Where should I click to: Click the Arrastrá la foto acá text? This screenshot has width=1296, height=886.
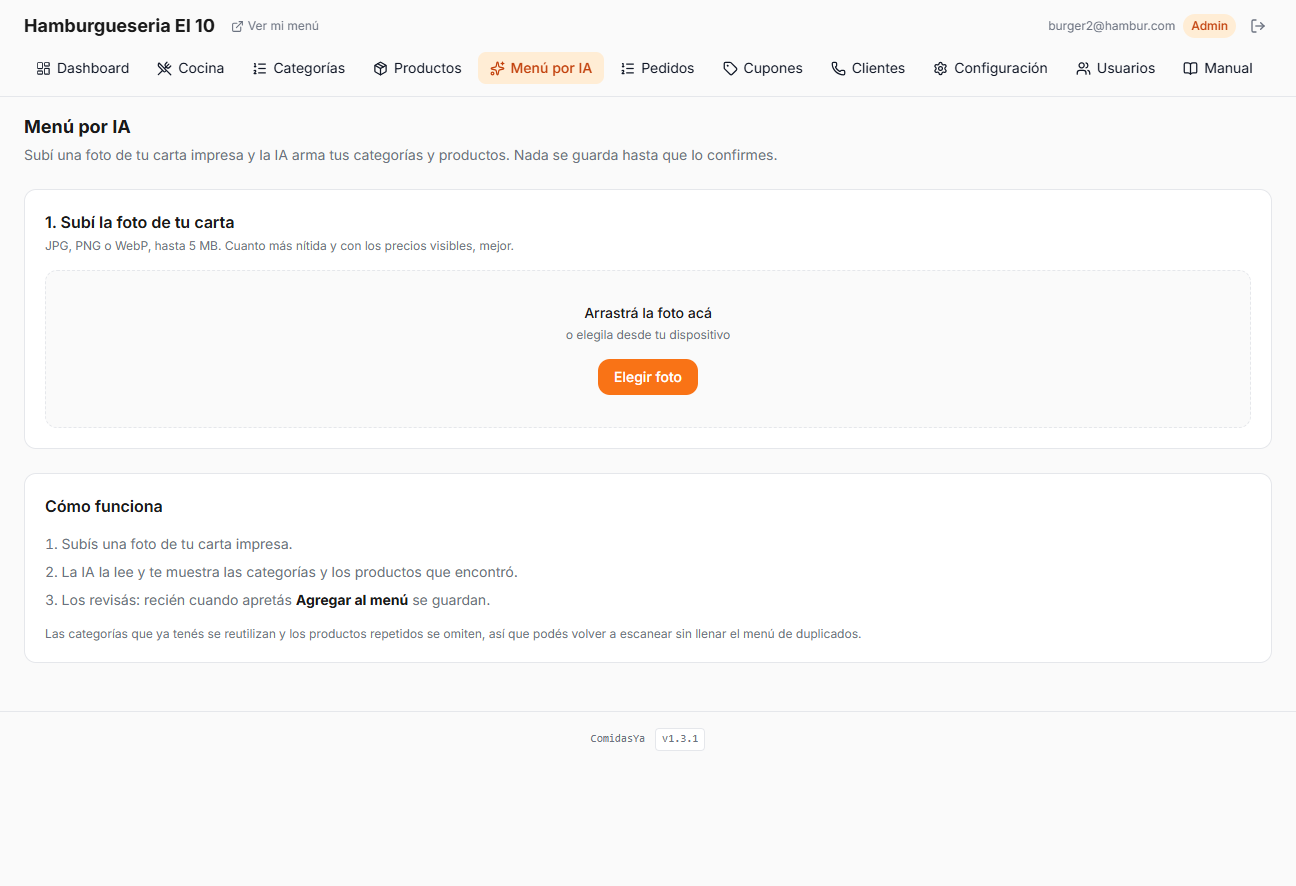coord(648,313)
